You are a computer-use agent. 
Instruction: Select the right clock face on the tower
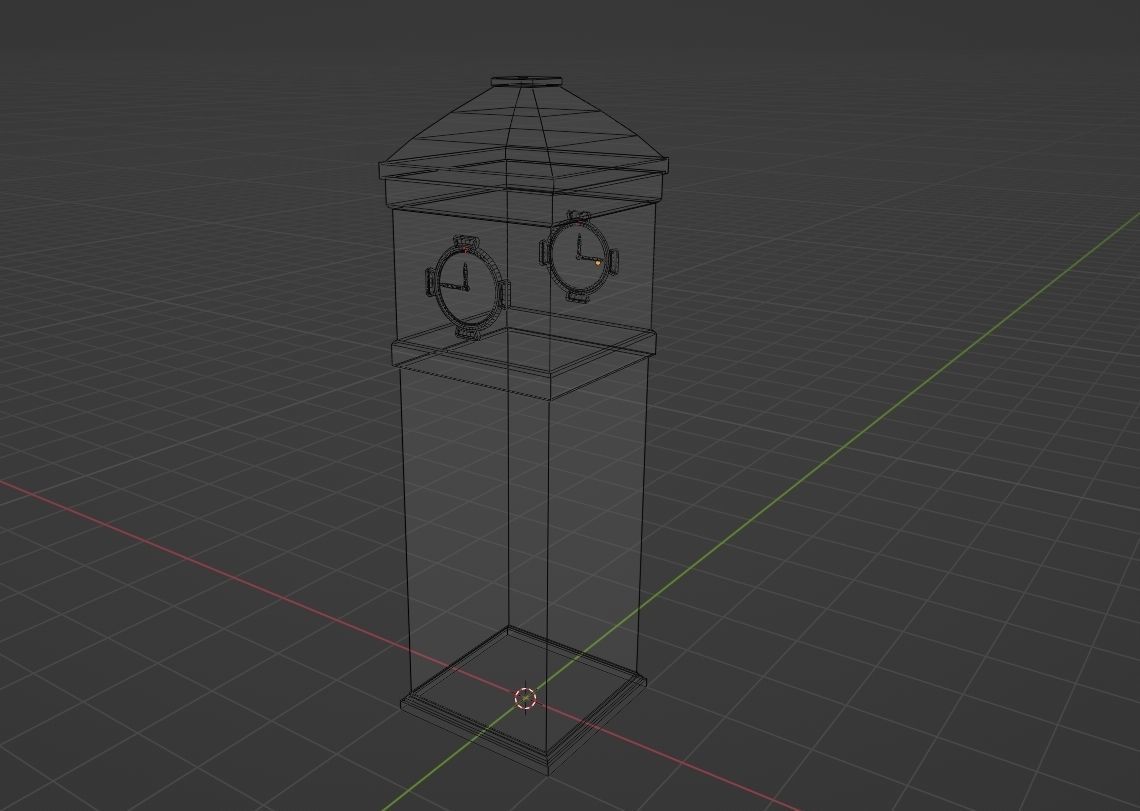point(579,255)
